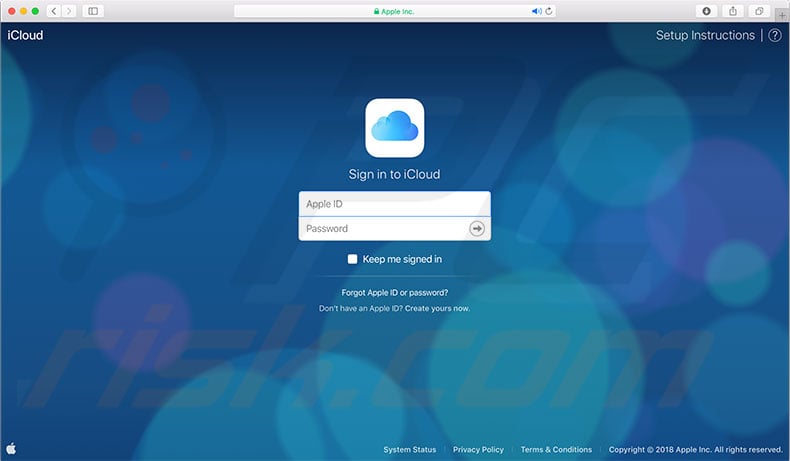This screenshot has height=461, width=790.
Task: Close the Safari window red button
Action: (x=12, y=11)
